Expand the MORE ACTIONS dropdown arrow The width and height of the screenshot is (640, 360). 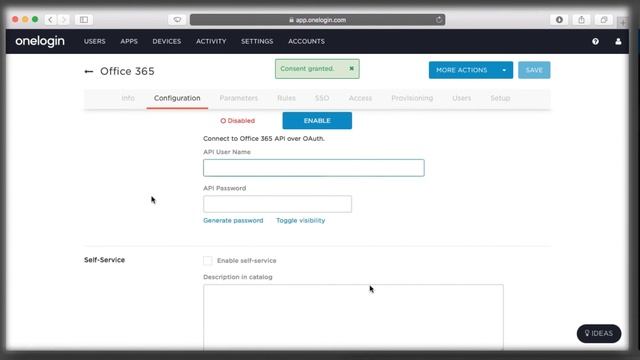click(x=504, y=70)
